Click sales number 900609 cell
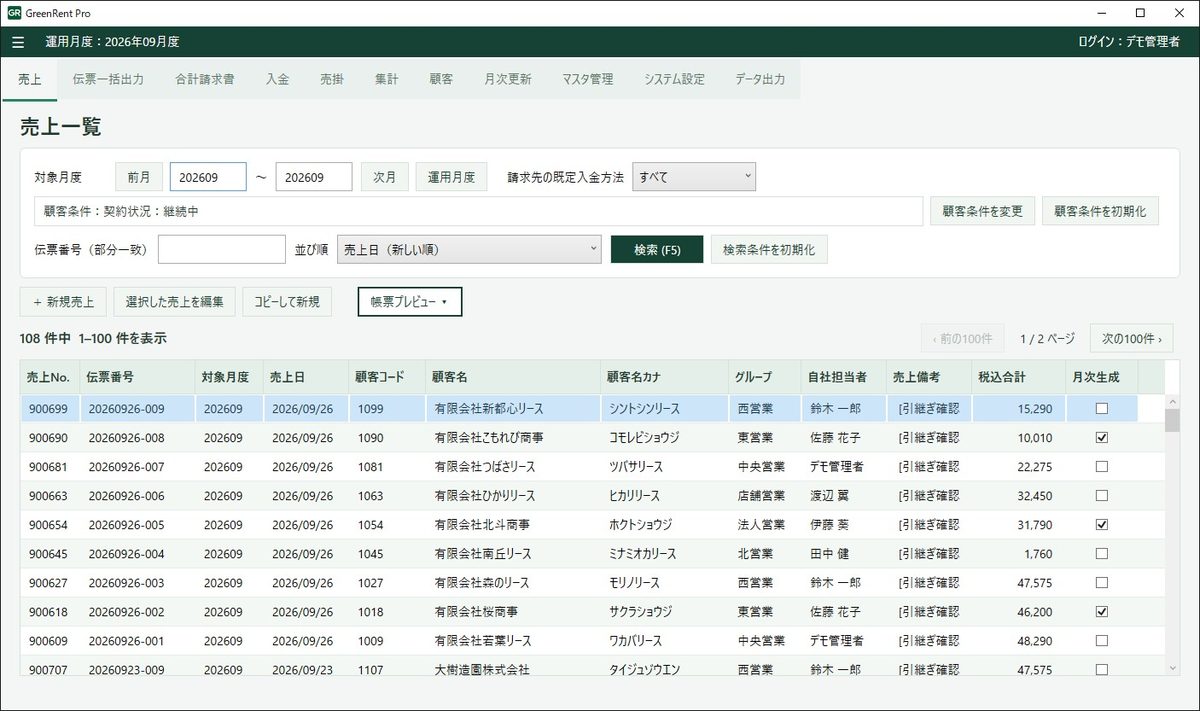The width and height of the screenshot is (1200, 711). pos(50,640)
